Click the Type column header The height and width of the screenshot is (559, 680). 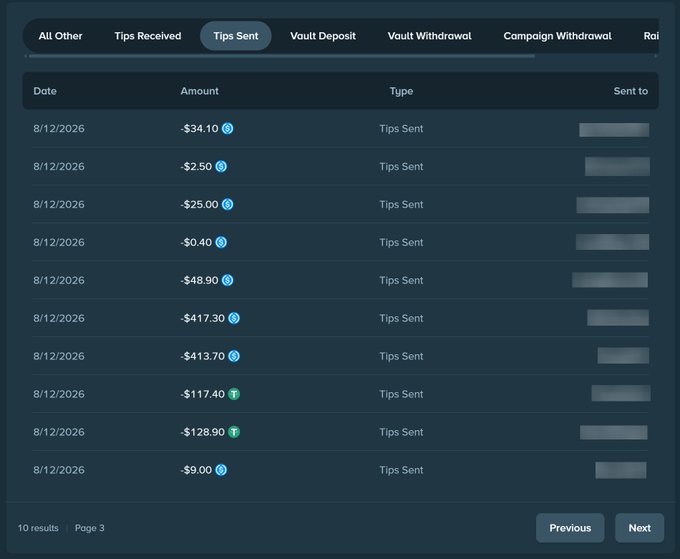[401, 91]
